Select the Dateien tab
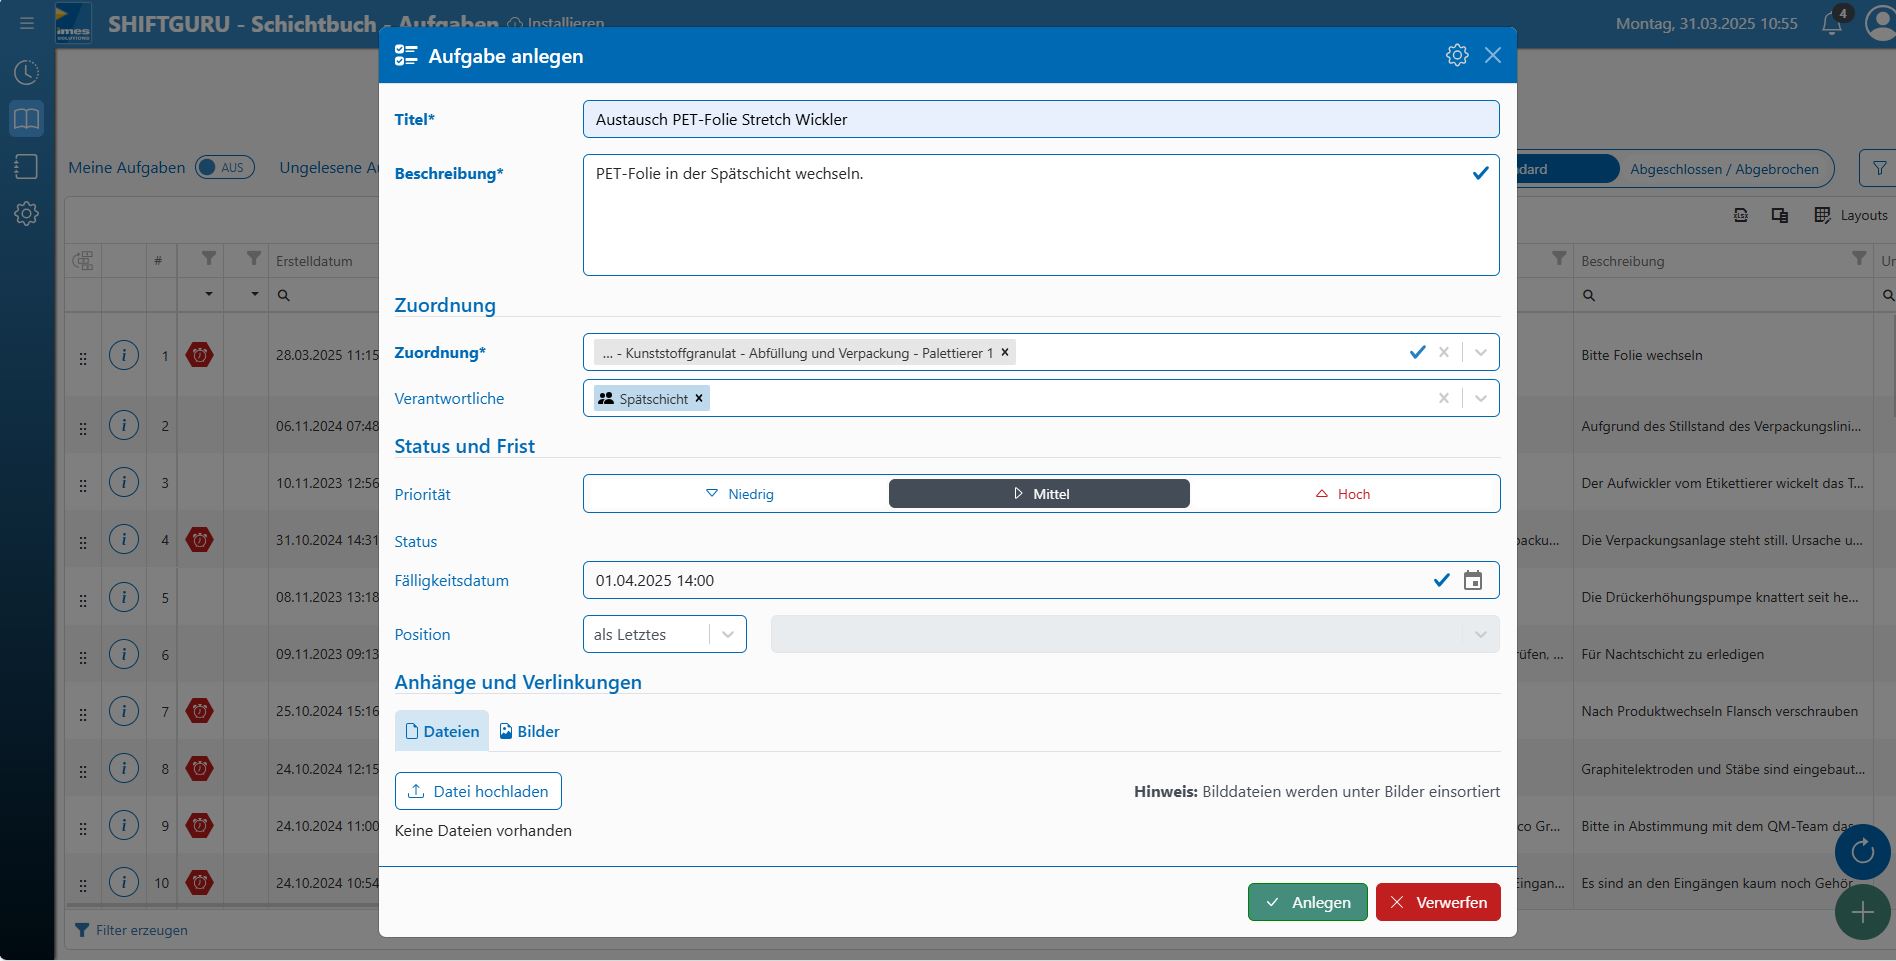The image size is (1896, 961). click(441, 731)
